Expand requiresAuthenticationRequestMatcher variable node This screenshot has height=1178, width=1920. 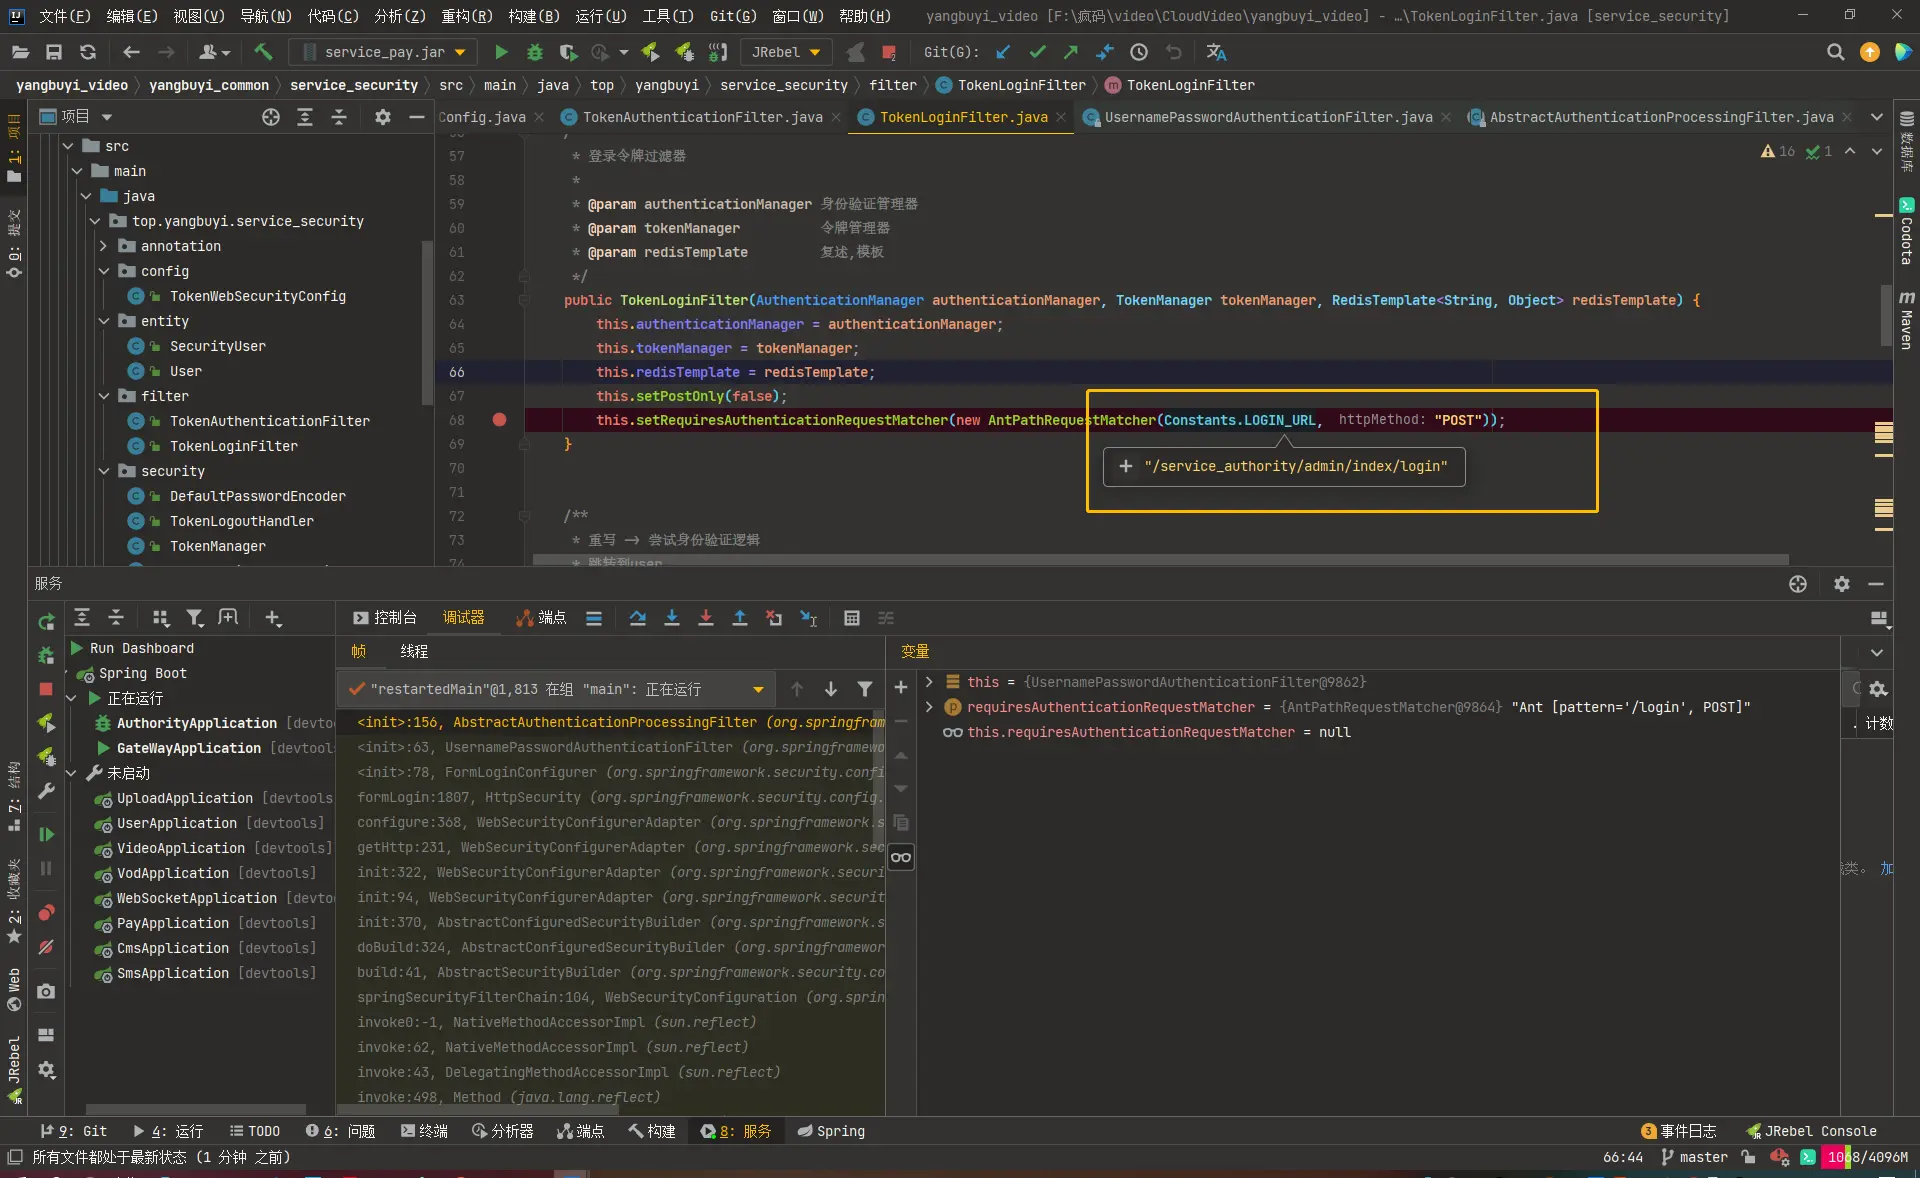coord(929,707)
